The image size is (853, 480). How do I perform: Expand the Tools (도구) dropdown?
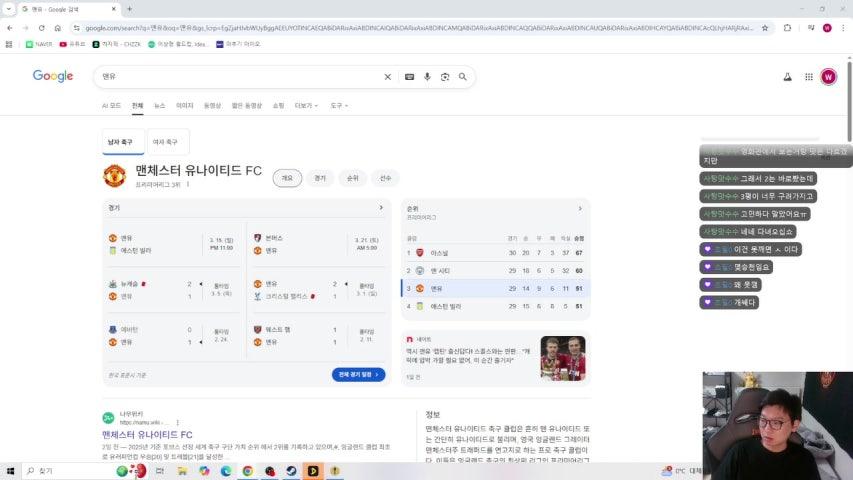coord(339,106)
